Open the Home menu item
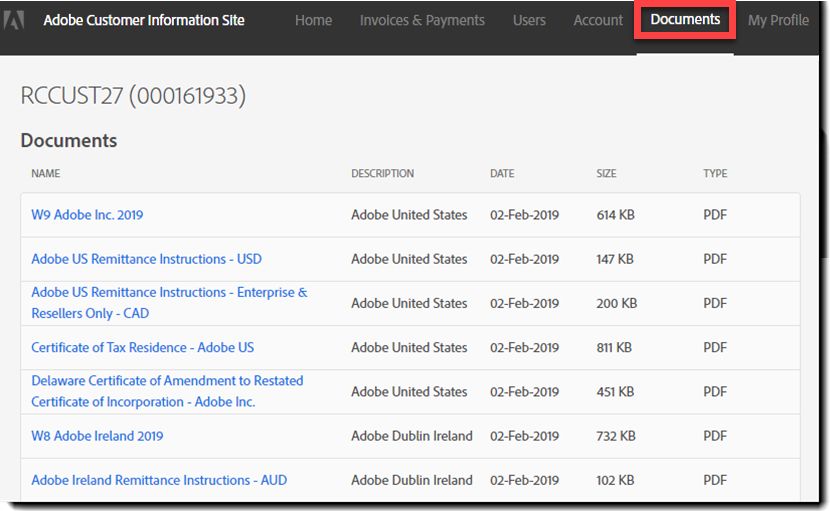 (x=313, y=20)
